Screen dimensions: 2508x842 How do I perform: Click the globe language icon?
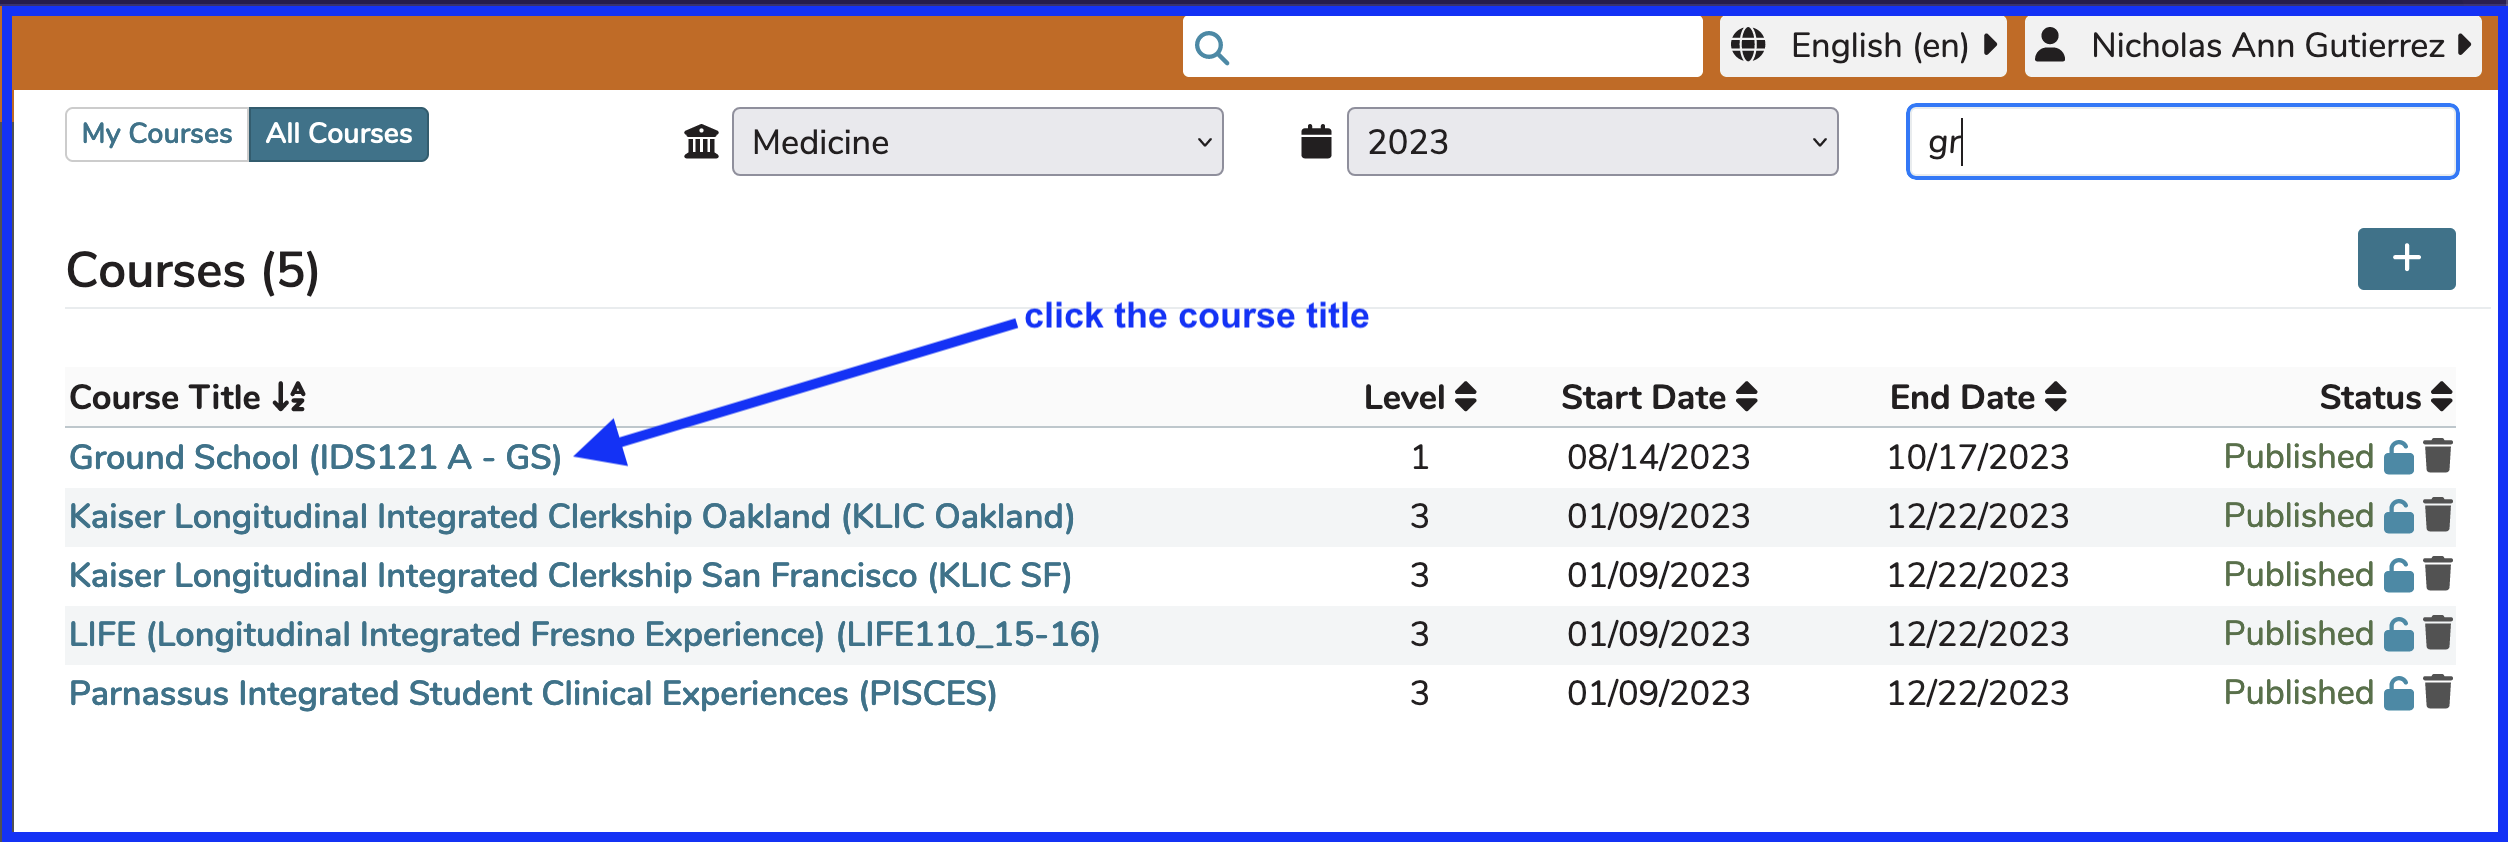[1748, 45]
